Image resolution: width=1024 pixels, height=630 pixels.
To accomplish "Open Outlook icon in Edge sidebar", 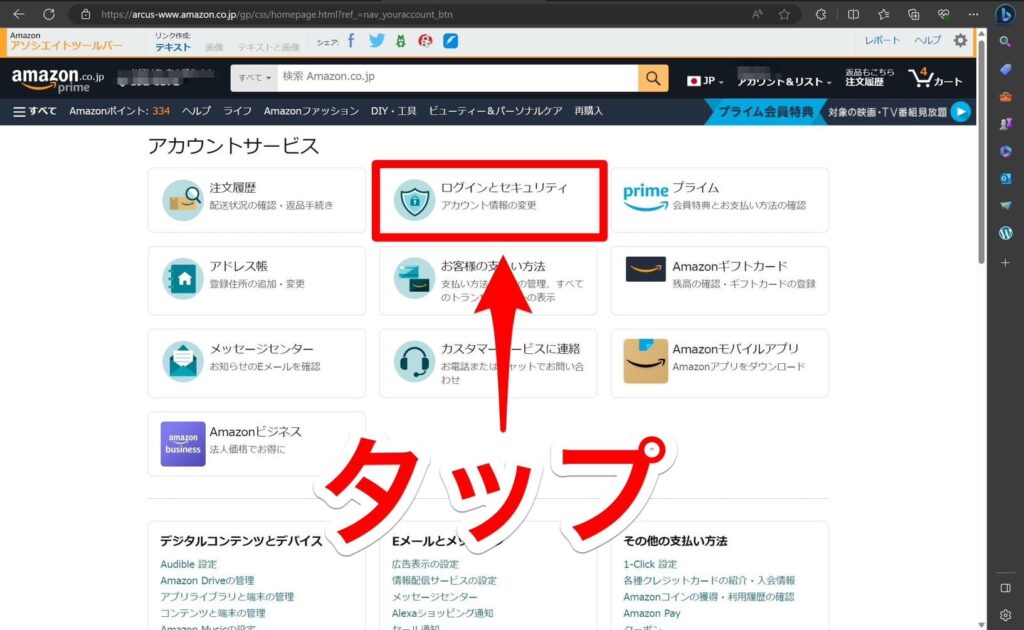I will click(1005, 178).
